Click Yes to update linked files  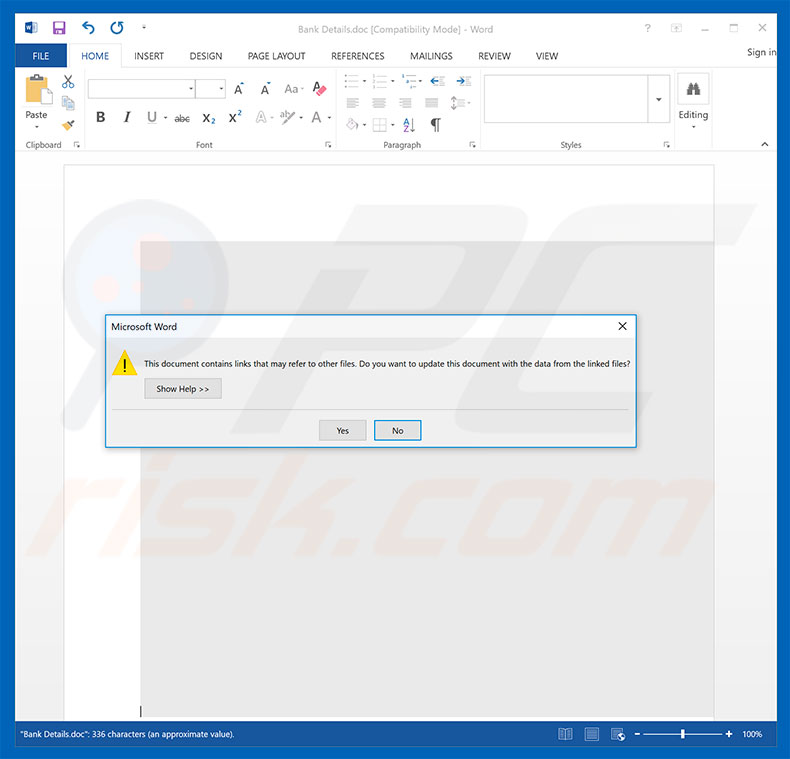343,430
